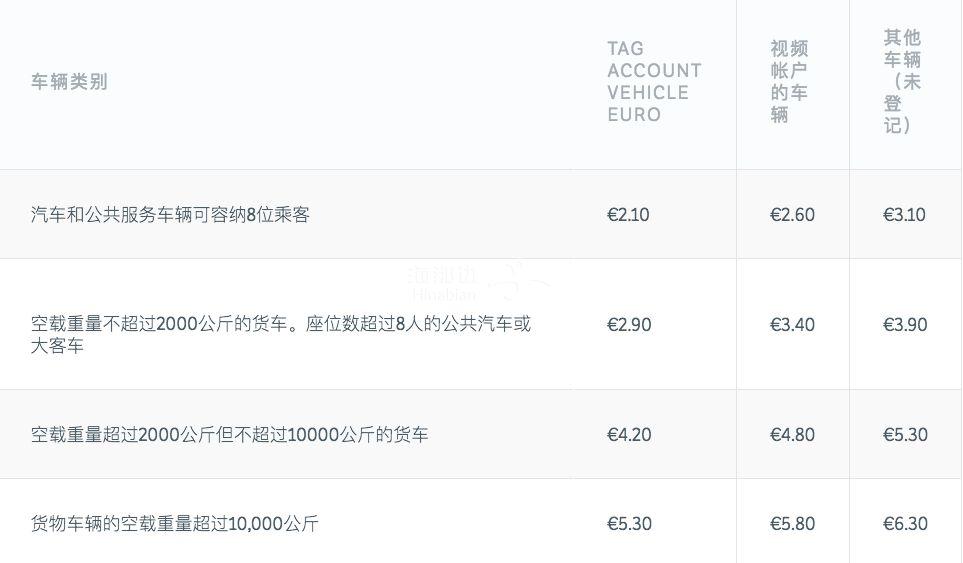Click the 视频帐户的车辆 column header
This screenshot has width=963, height=563.
pos(789,82)
